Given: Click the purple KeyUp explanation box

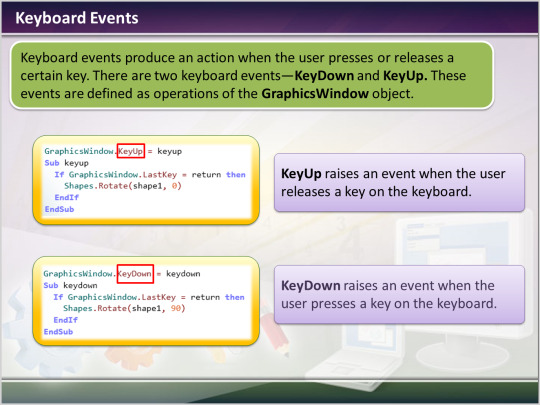Looking at the screenshot, I should point(399,183).
